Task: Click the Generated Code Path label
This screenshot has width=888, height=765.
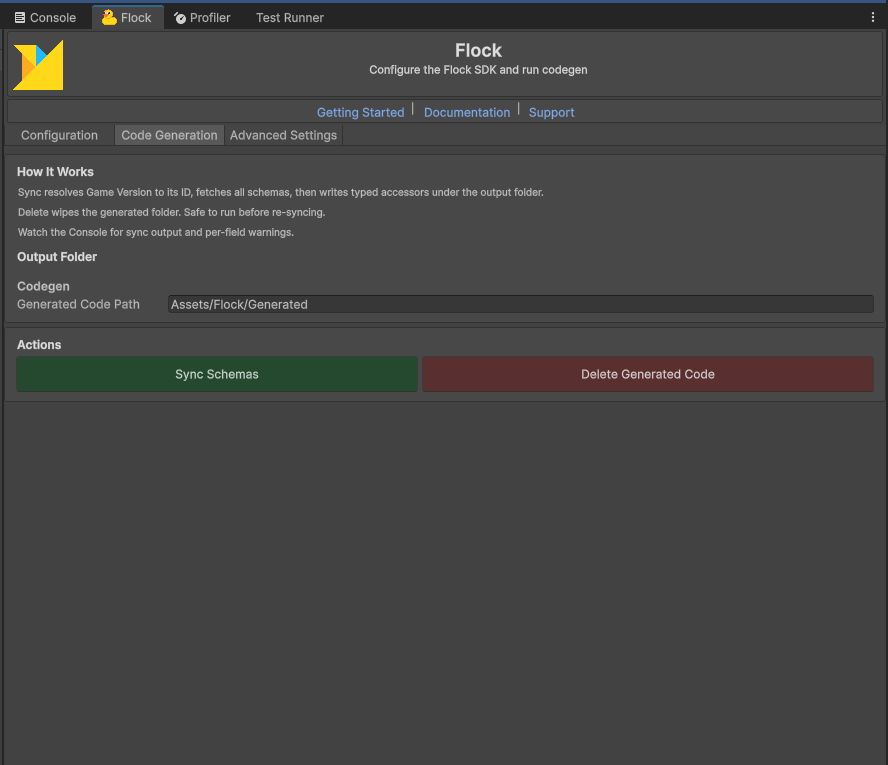Action: click(x=78, y=304)
